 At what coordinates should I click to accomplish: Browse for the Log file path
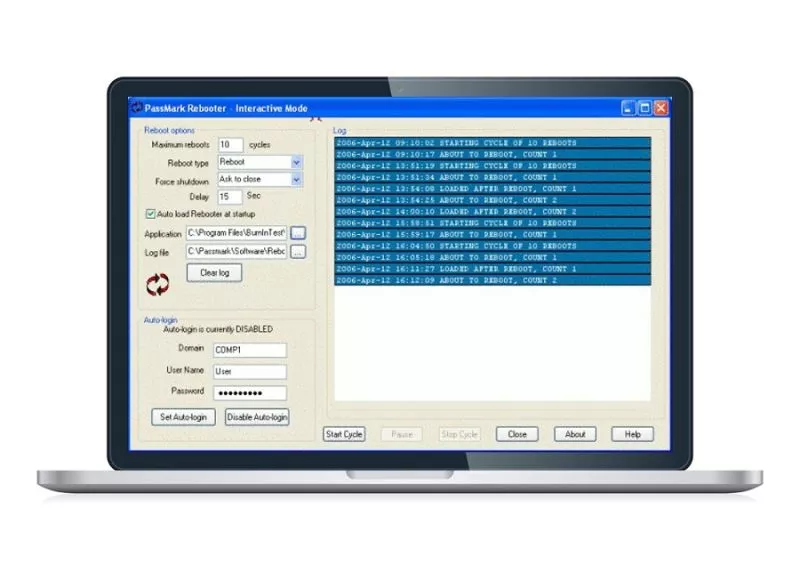298,252
